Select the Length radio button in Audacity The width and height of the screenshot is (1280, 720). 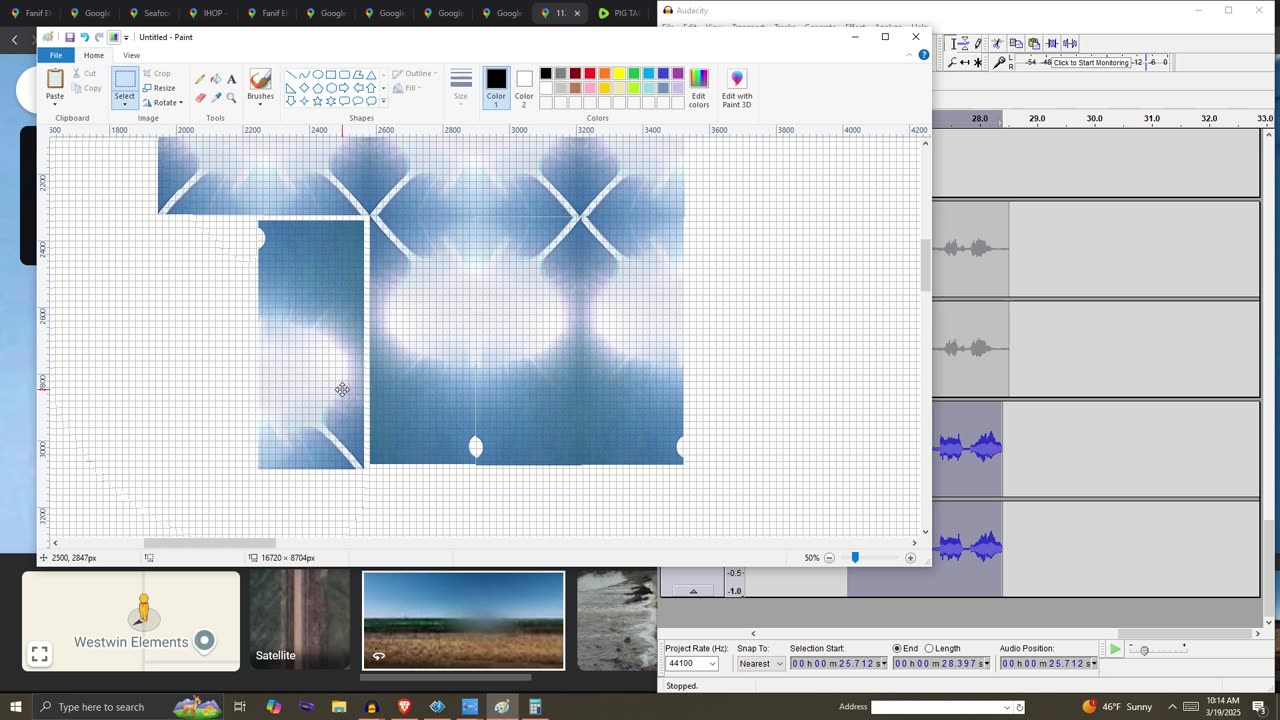coord(929,649)
